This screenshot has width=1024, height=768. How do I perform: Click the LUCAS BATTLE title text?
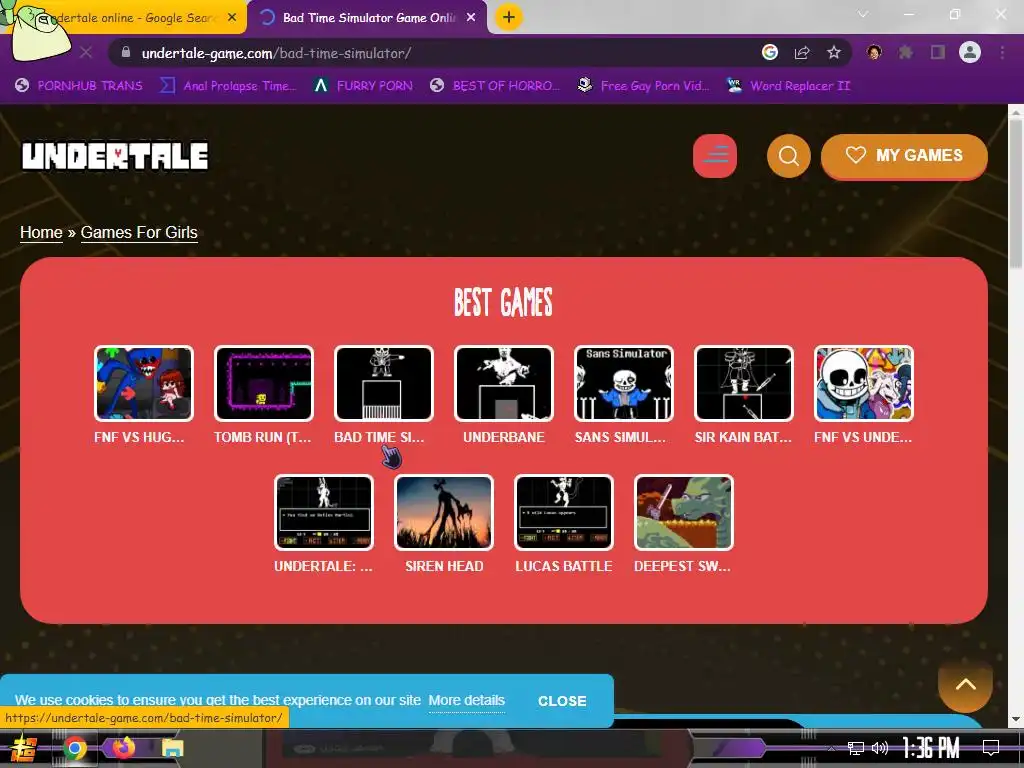[564, 566]
